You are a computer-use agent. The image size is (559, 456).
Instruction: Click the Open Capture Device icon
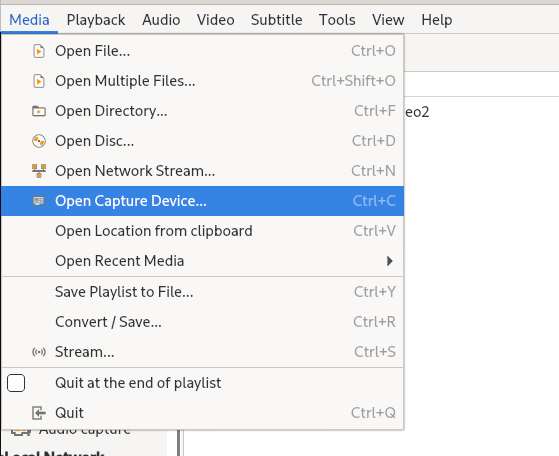[39, 201]
